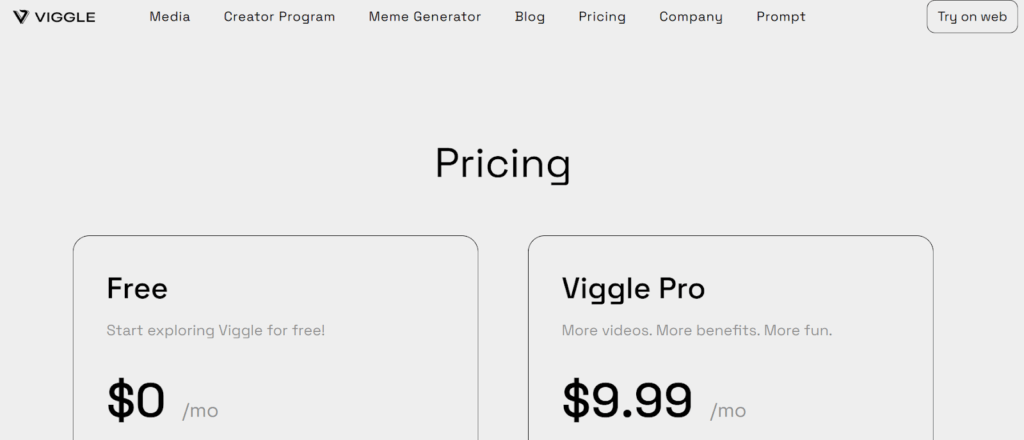Viewport: 1024px width, 440px height.
Task: Click the $0 price amount
Action: point(136,400)
